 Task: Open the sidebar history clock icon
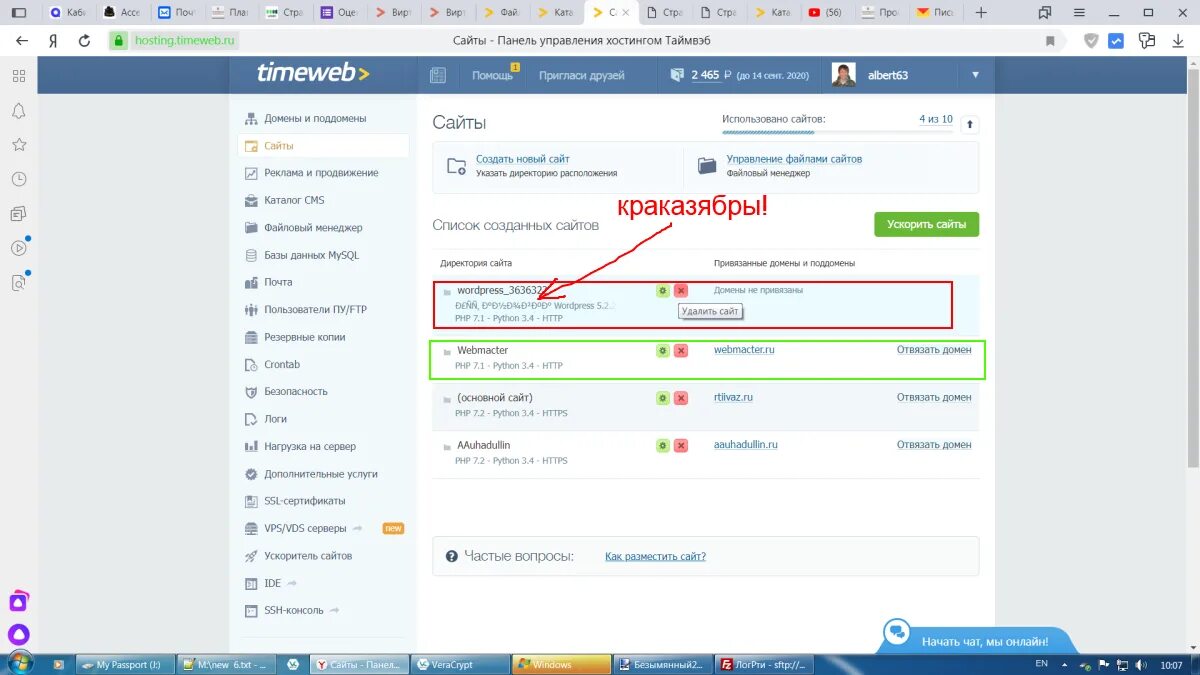click(x=19, y=179)
